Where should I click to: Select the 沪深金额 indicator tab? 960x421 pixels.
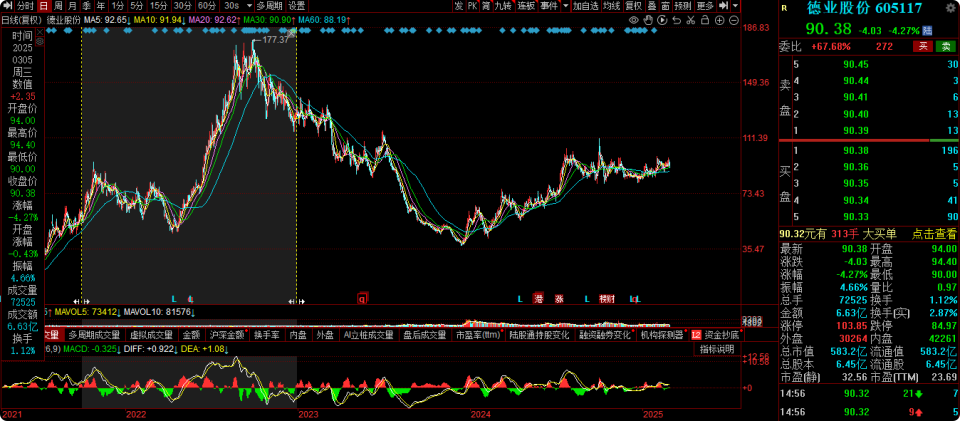(x=227, y=335)
